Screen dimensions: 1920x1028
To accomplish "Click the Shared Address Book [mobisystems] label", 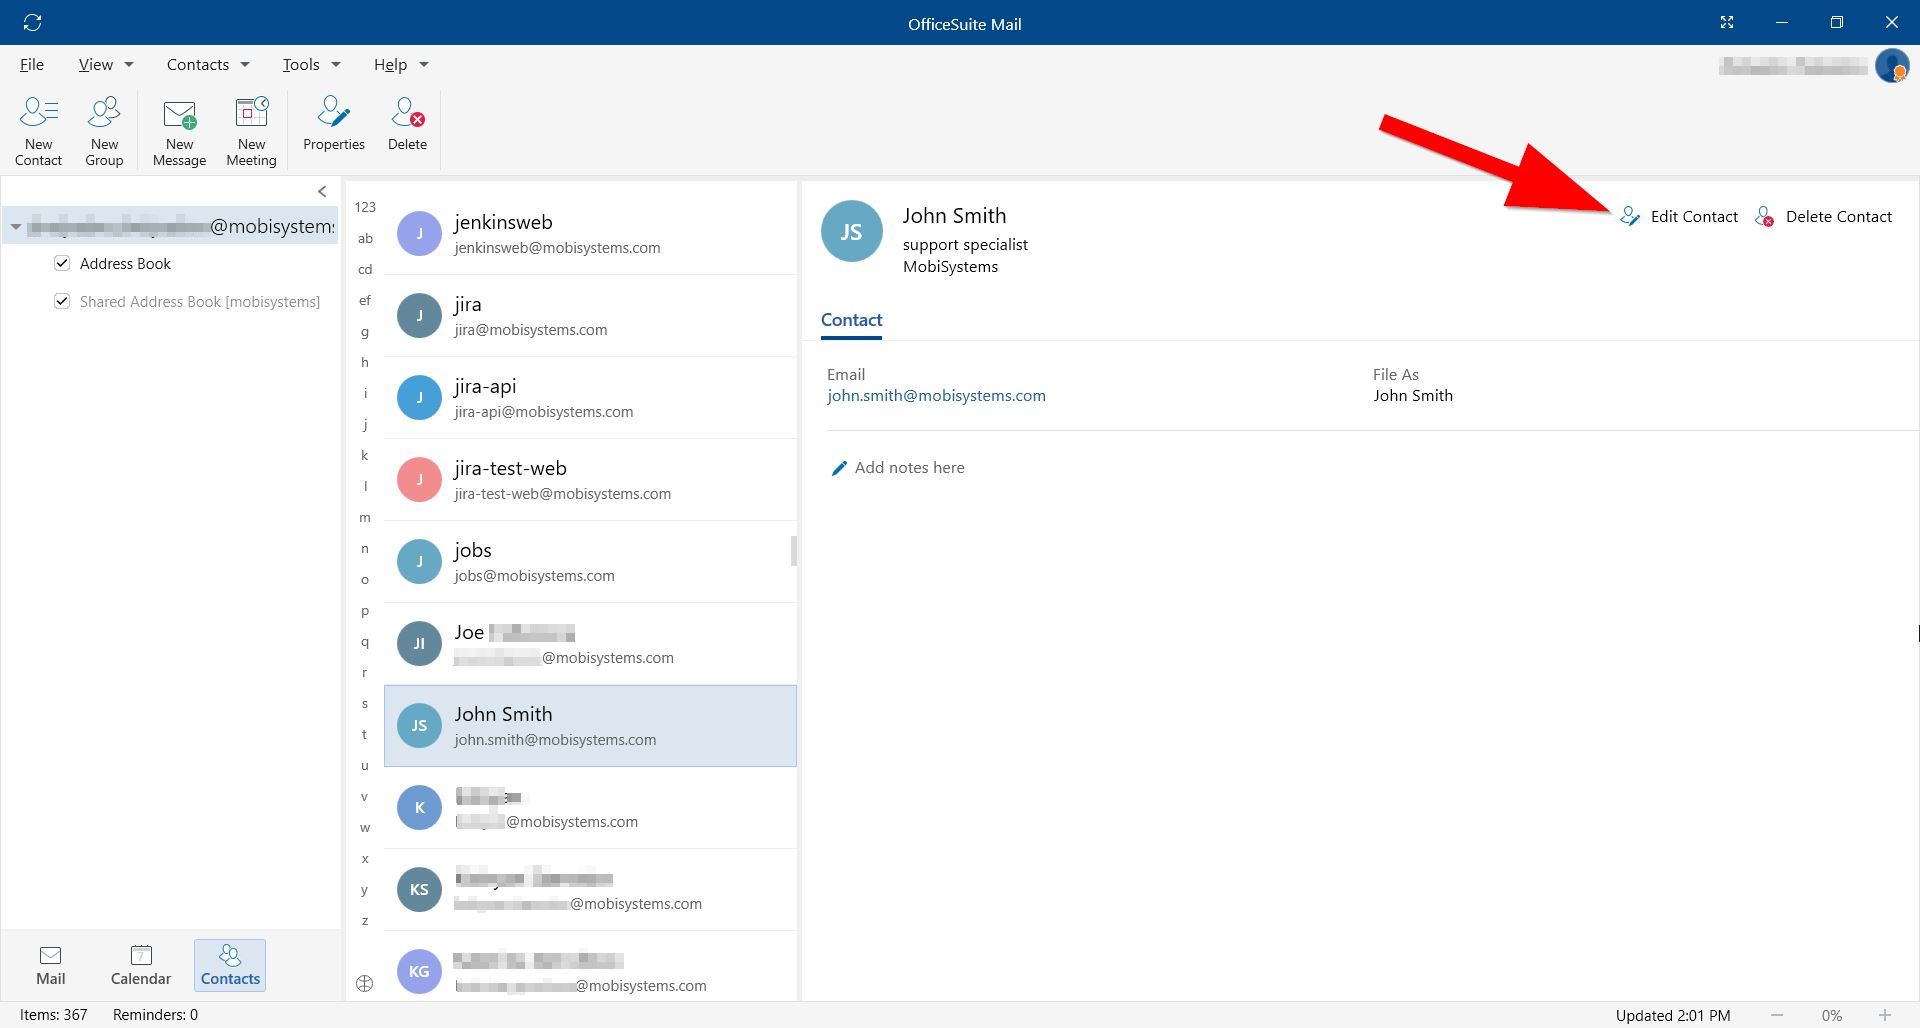I will click(x=200, y=301).
